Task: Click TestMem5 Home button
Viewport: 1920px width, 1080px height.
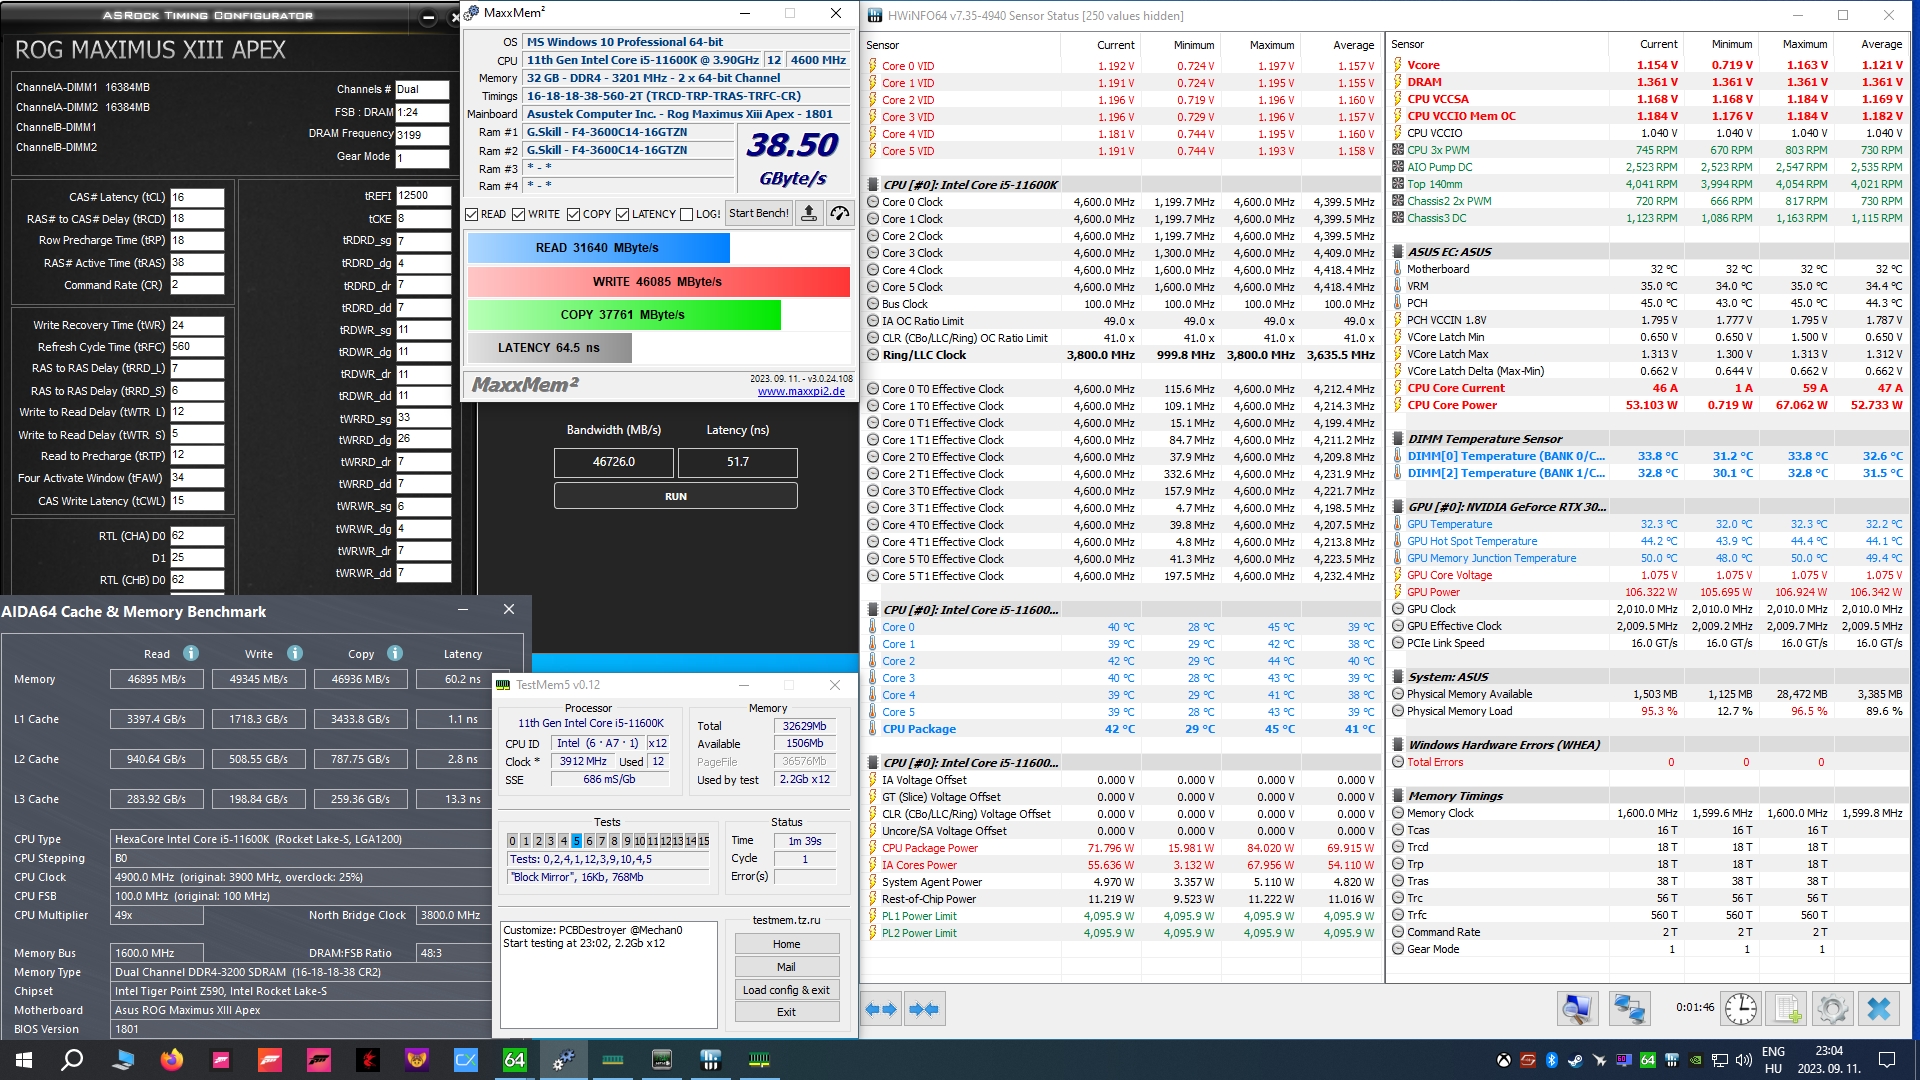Action: [x=787, y=944]
